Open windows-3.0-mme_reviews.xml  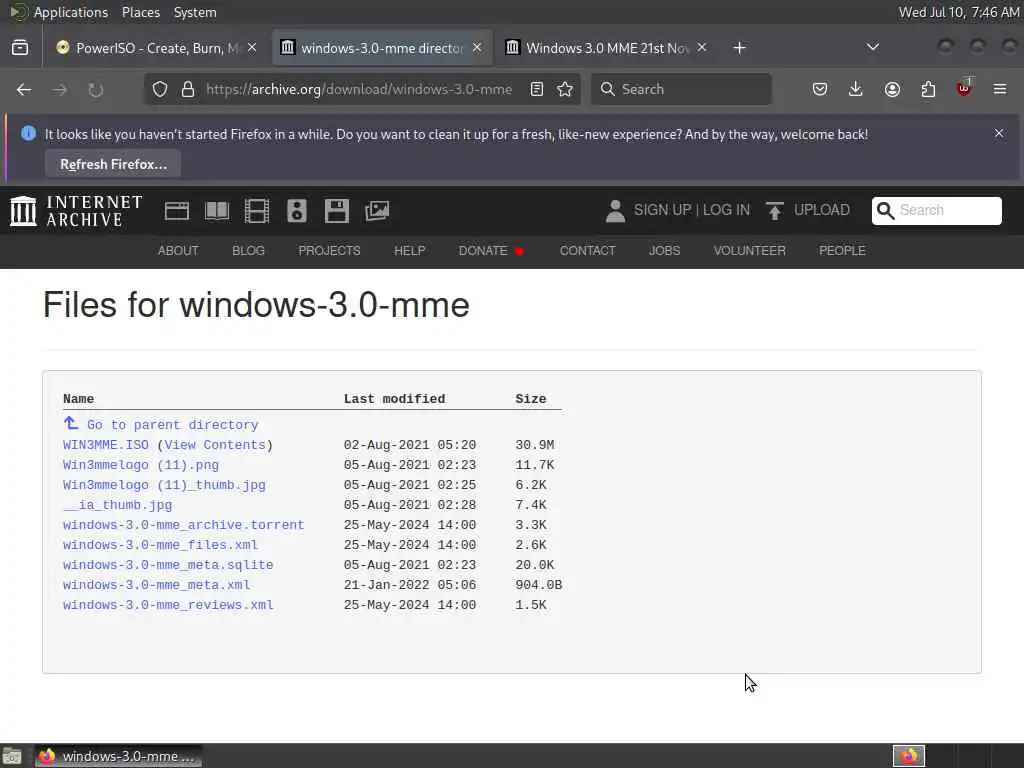168,605
